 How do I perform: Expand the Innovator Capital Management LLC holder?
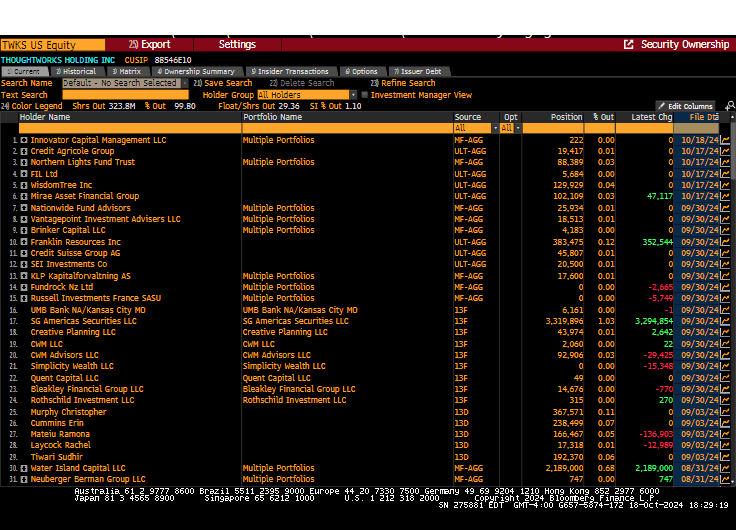[x=24, y=140]
